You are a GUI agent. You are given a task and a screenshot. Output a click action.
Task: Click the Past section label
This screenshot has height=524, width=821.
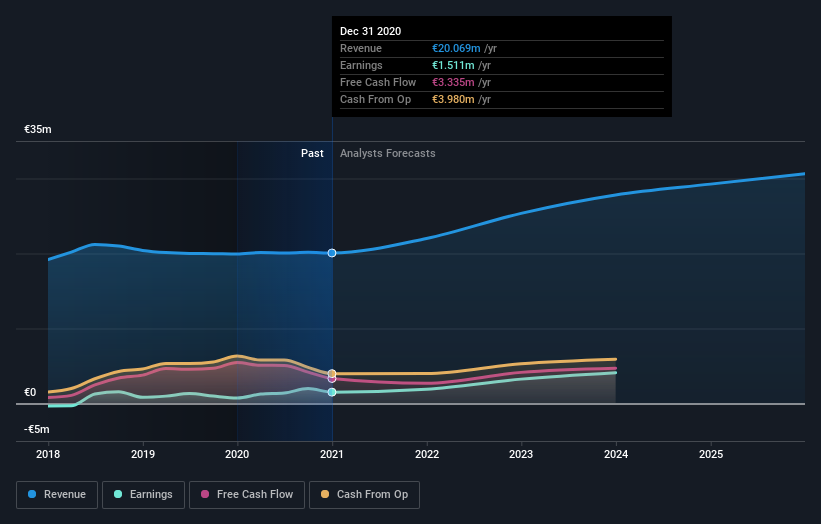tap(312, 153)
